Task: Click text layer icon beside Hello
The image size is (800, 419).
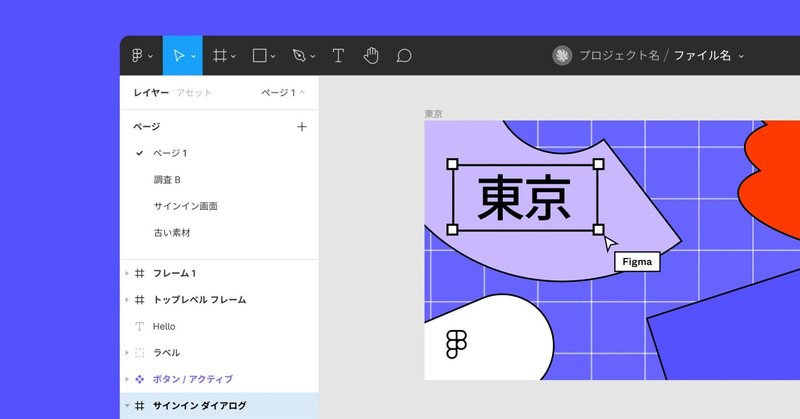Action: click(139, 326)
